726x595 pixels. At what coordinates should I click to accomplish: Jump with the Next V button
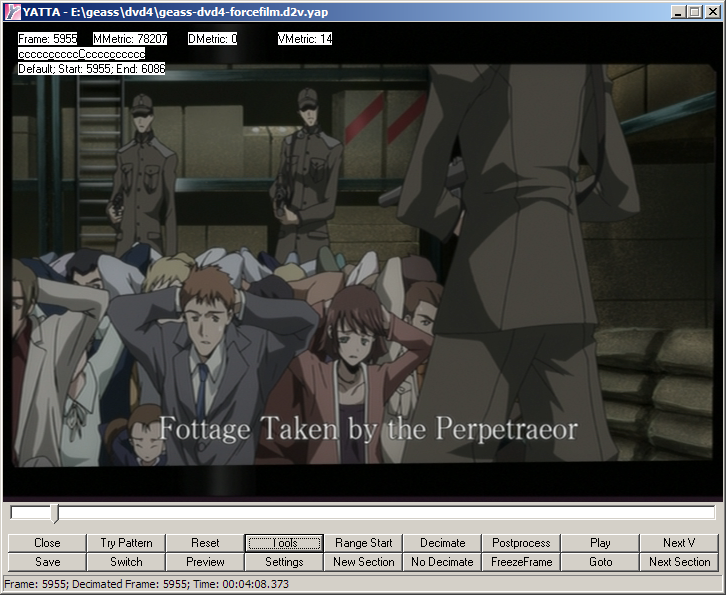[679, 543]
